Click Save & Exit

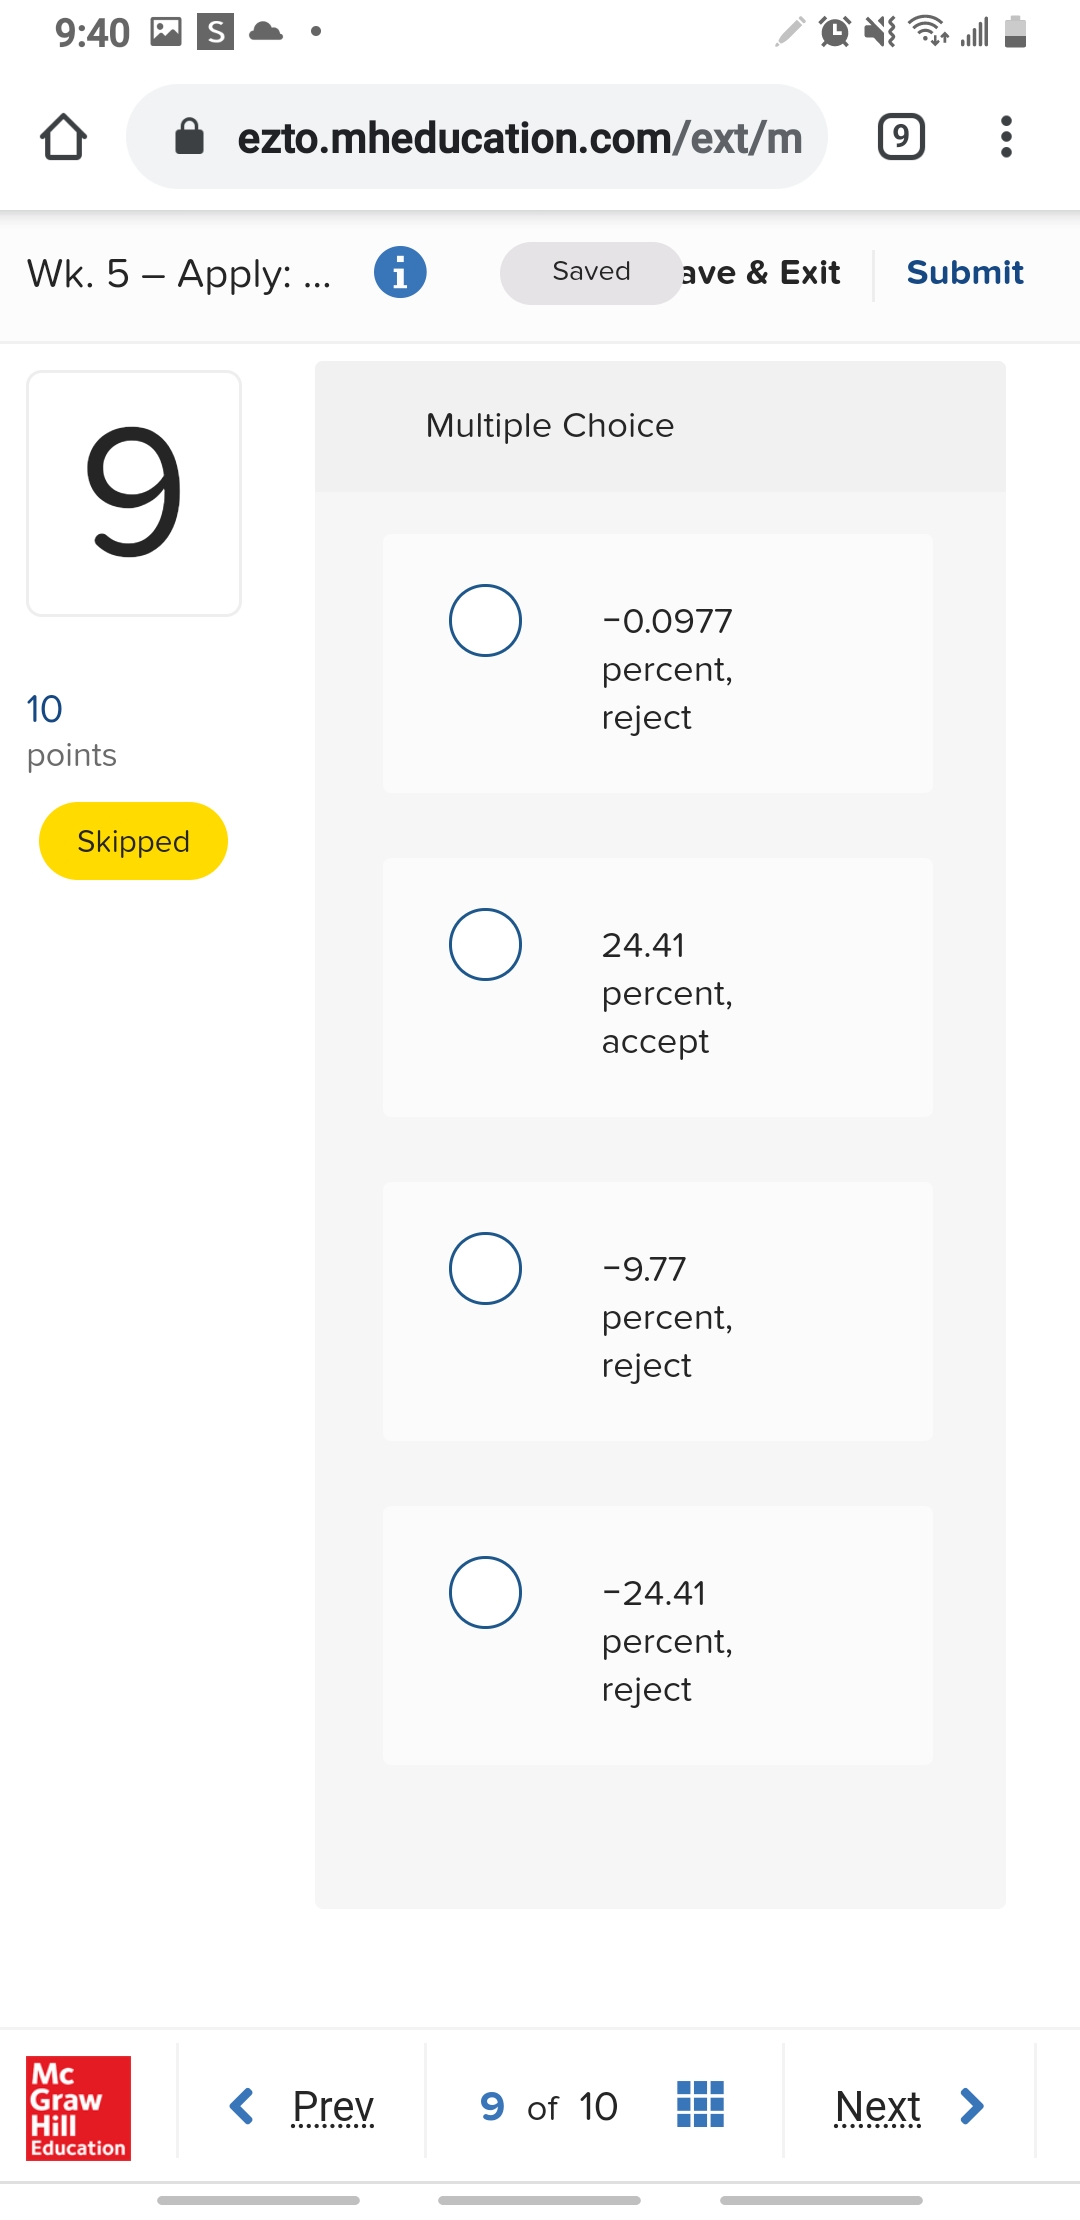click(762, 273)
